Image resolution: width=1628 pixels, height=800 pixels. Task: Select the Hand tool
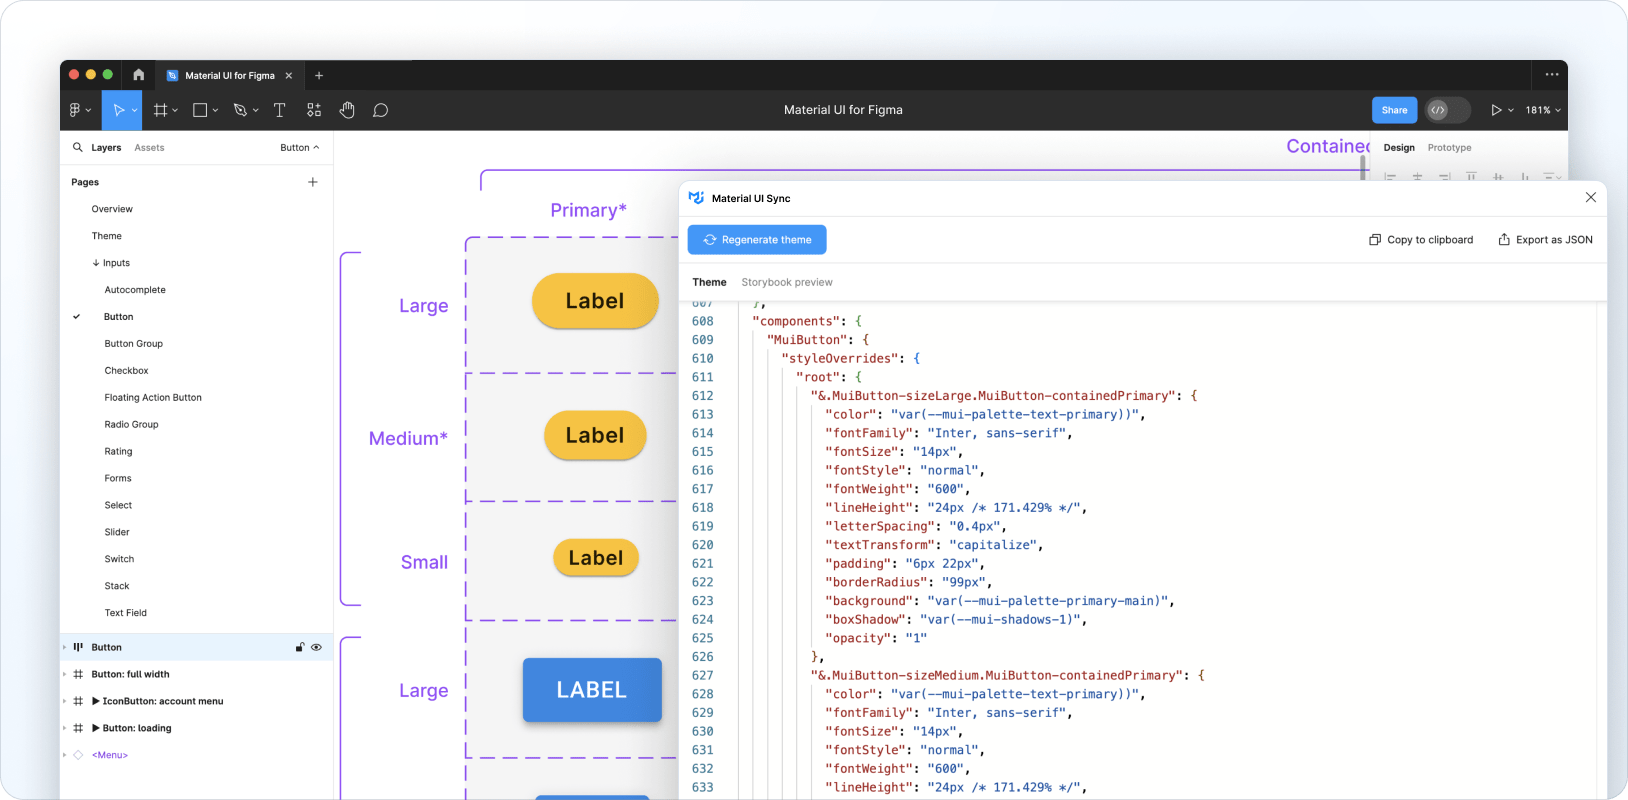tap(347, 110)
